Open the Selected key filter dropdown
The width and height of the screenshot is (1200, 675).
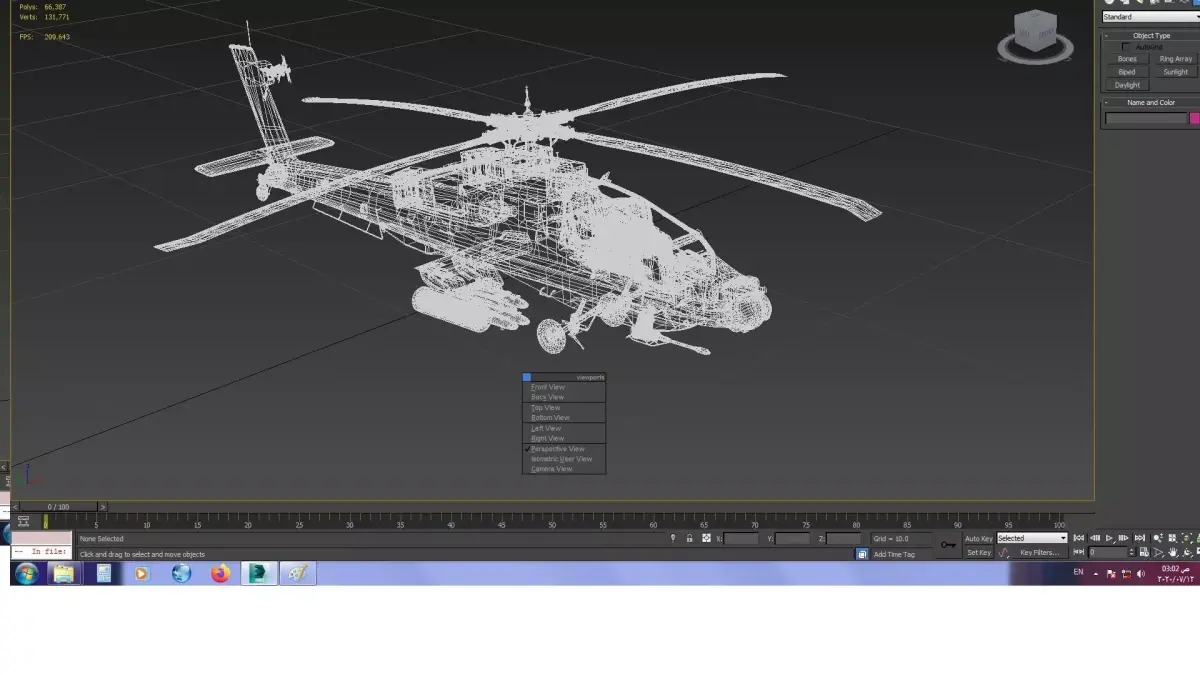[x=1032, y=538]
